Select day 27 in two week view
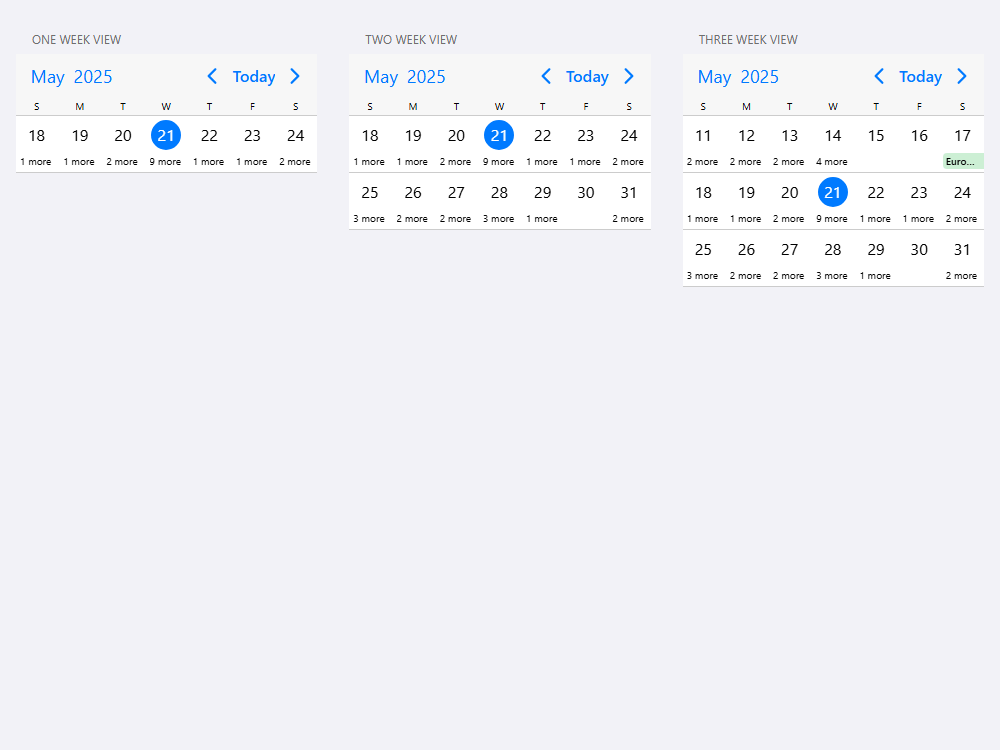 (456, 193)
